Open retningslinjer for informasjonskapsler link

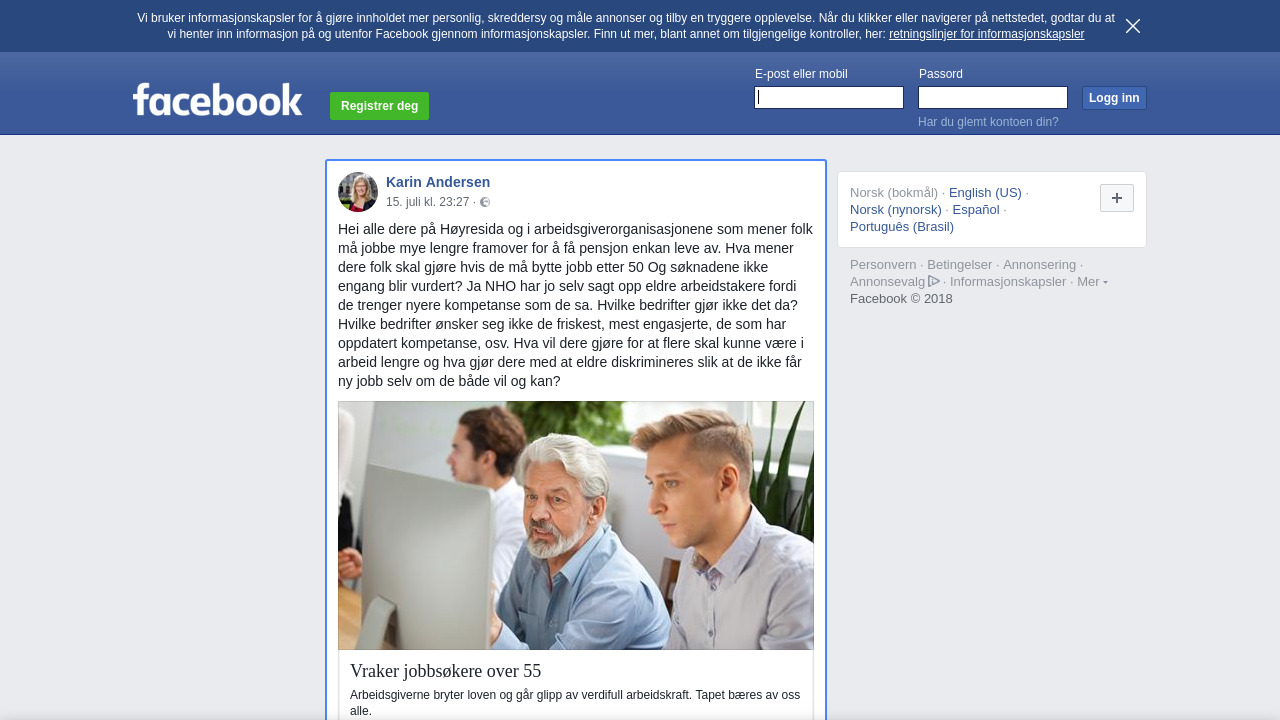986,34
